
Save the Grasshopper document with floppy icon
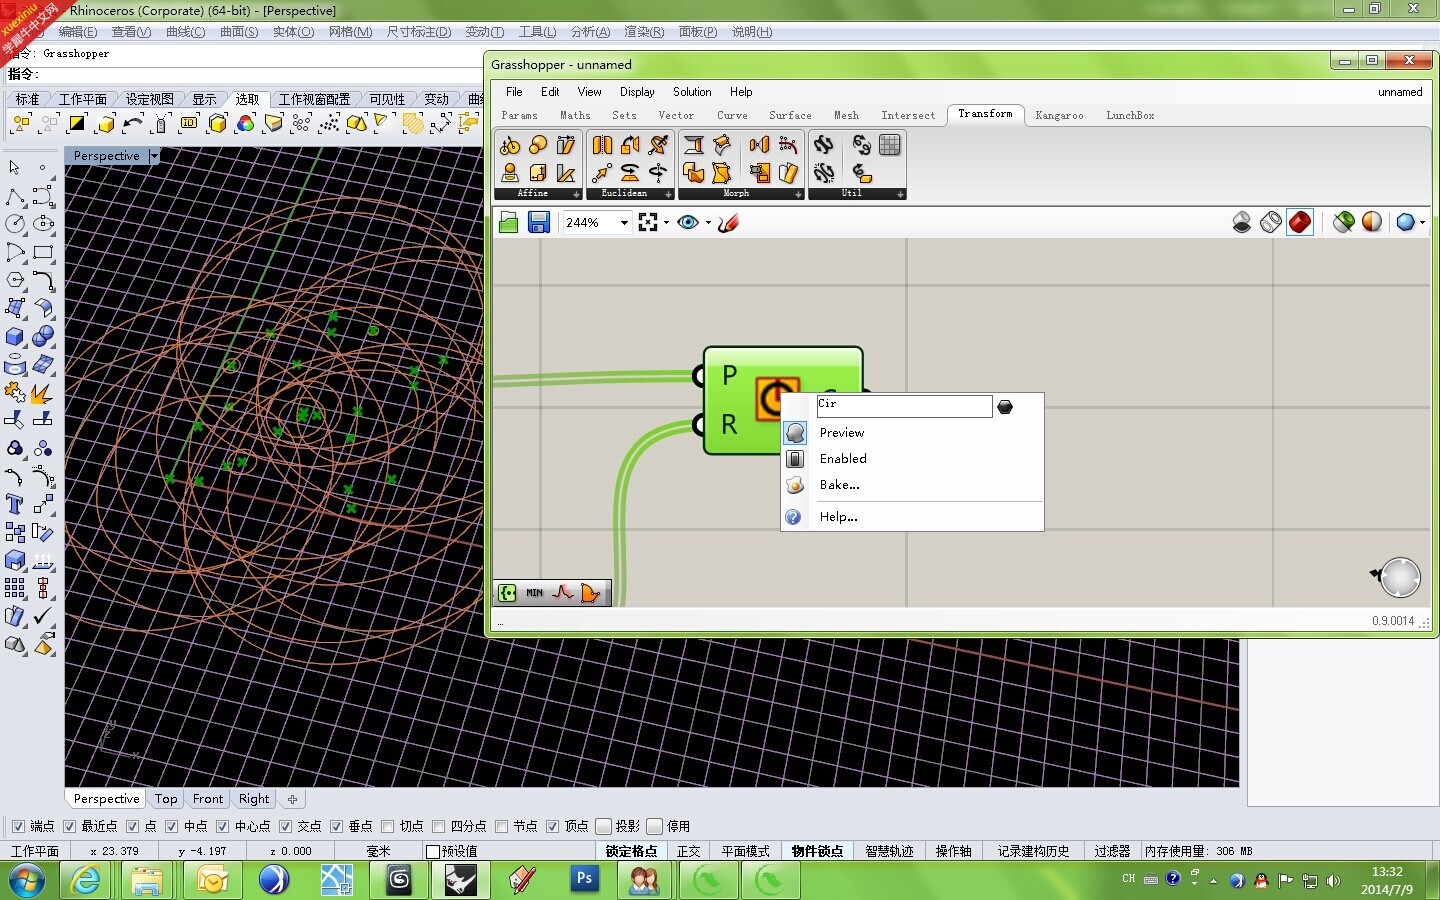tap(539, 222)
